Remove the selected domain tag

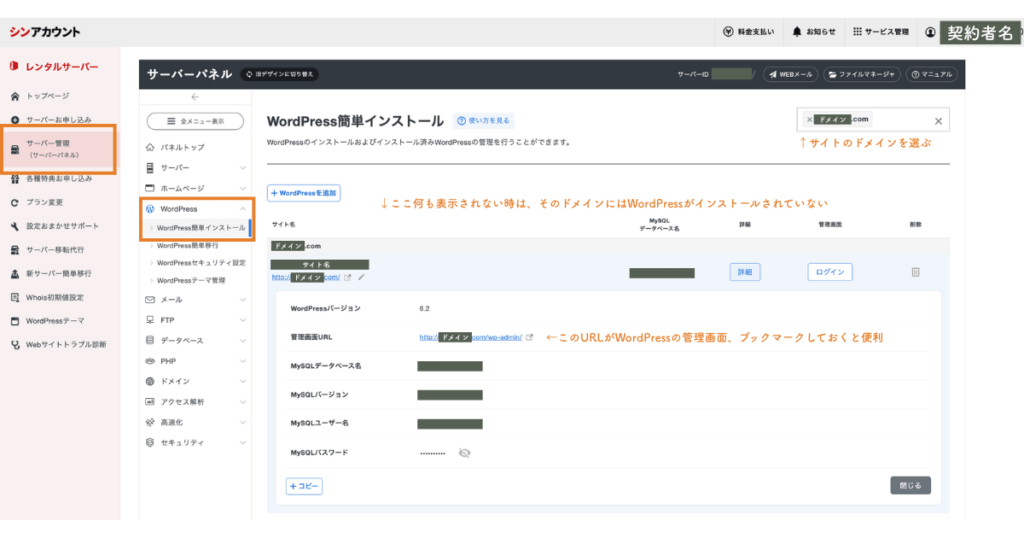click(809, 119)
